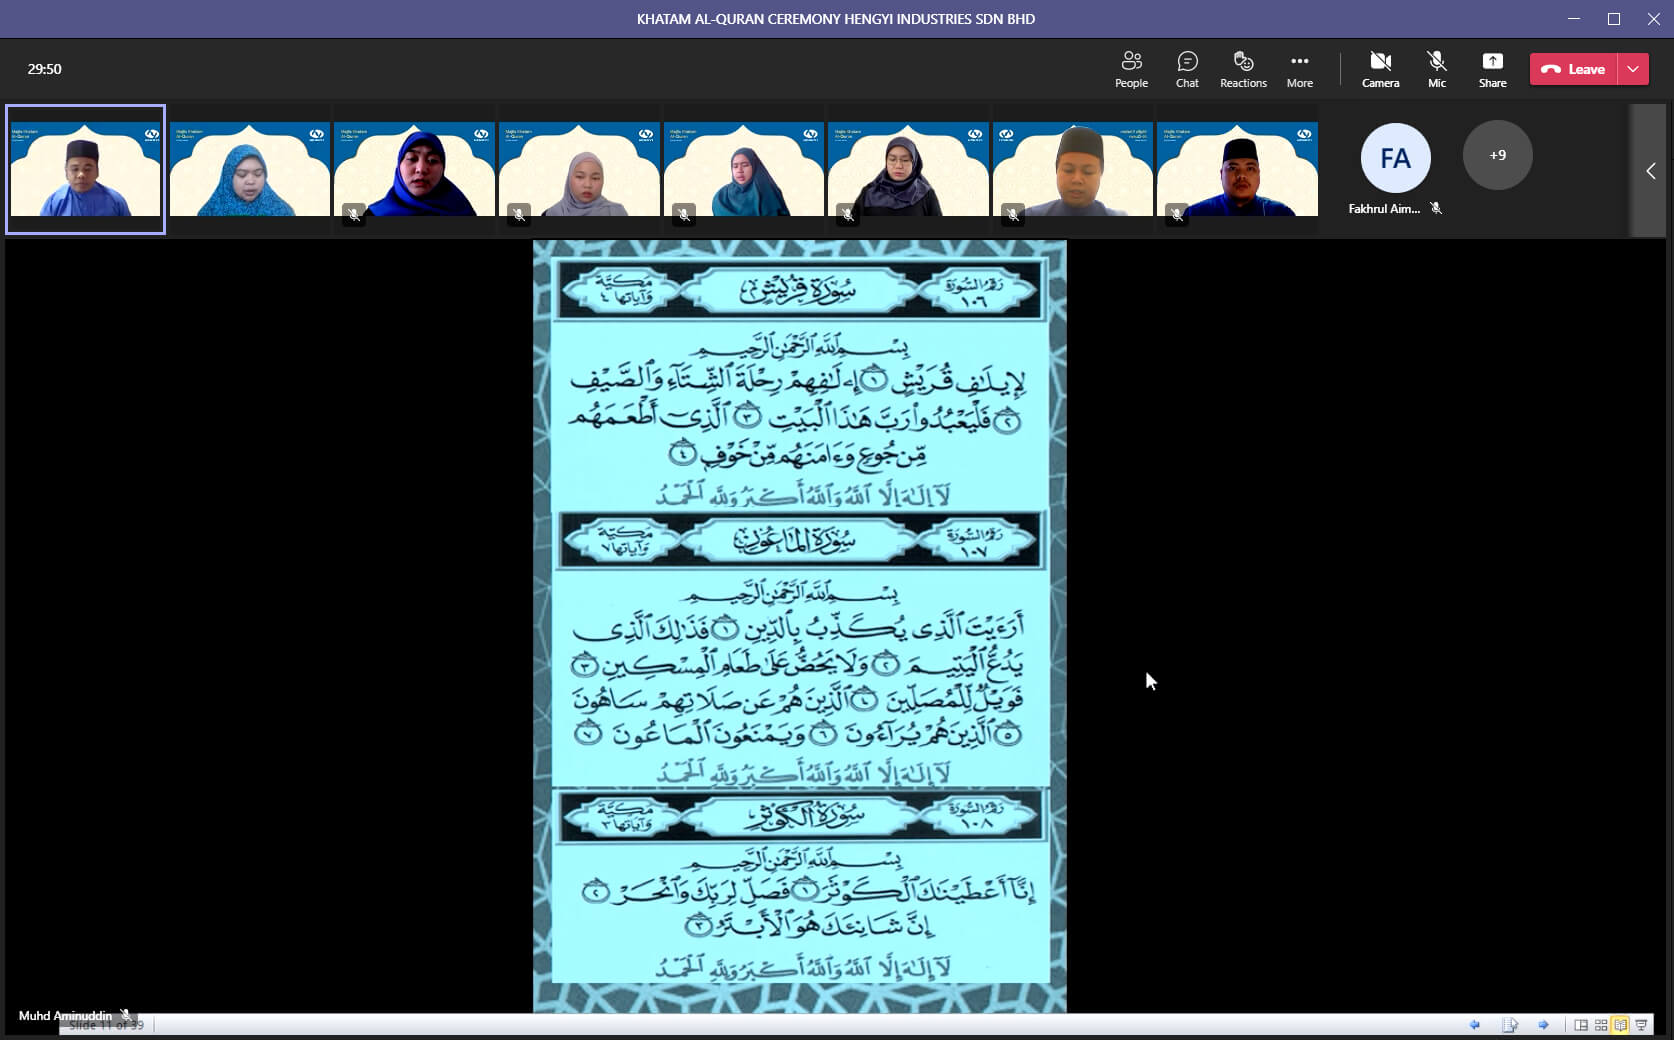Open the More actions menu

[1299, 69]
